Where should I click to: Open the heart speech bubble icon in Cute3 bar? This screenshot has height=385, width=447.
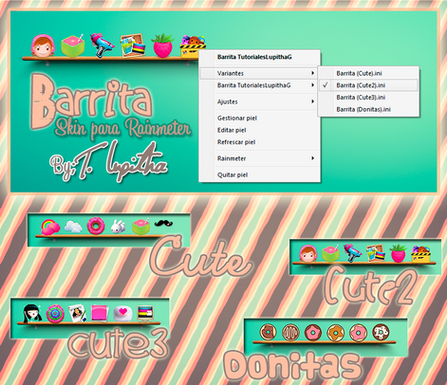pos(123,313)
